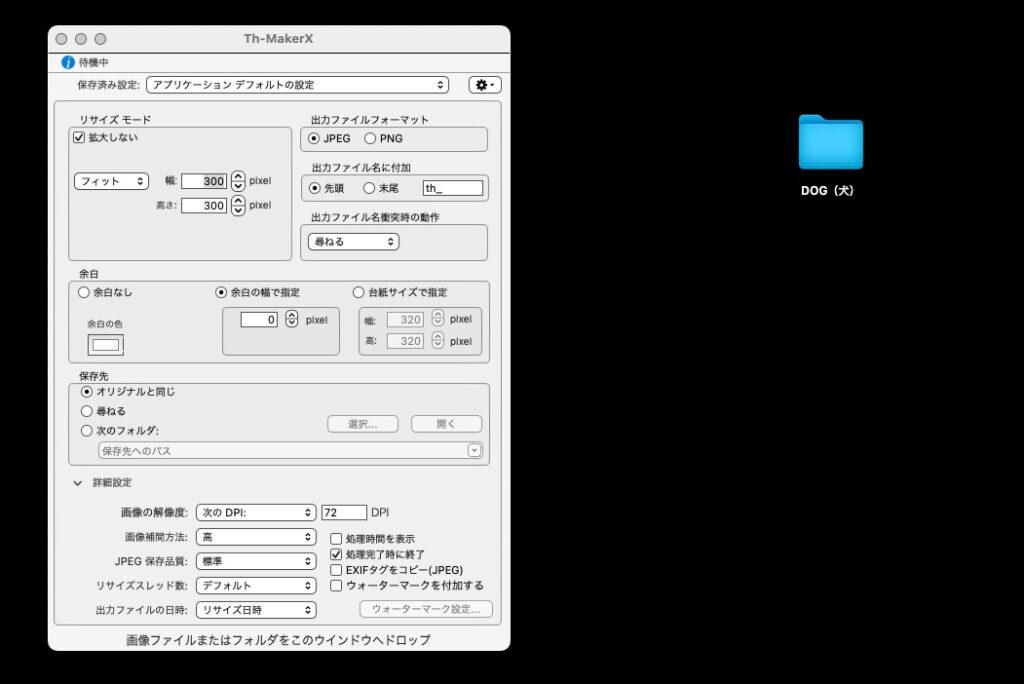
Task: Open the 保存済み設定 preset dropdown
Action: tap(298, 85)
